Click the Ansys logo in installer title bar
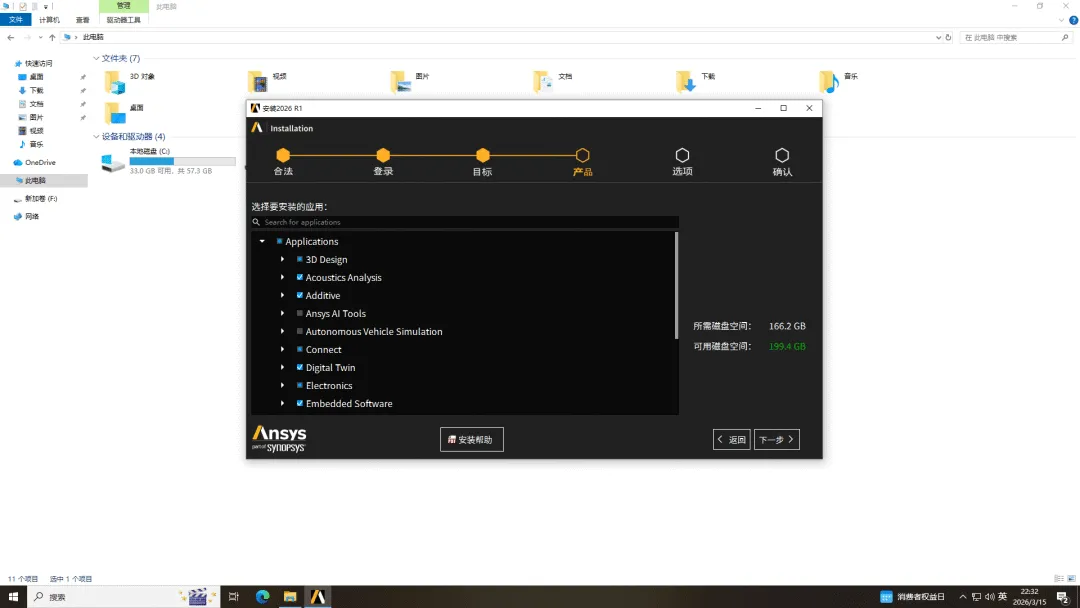The height and width of the screenshot is (608, 1080). pyautogui.click(x=256, y=108)
